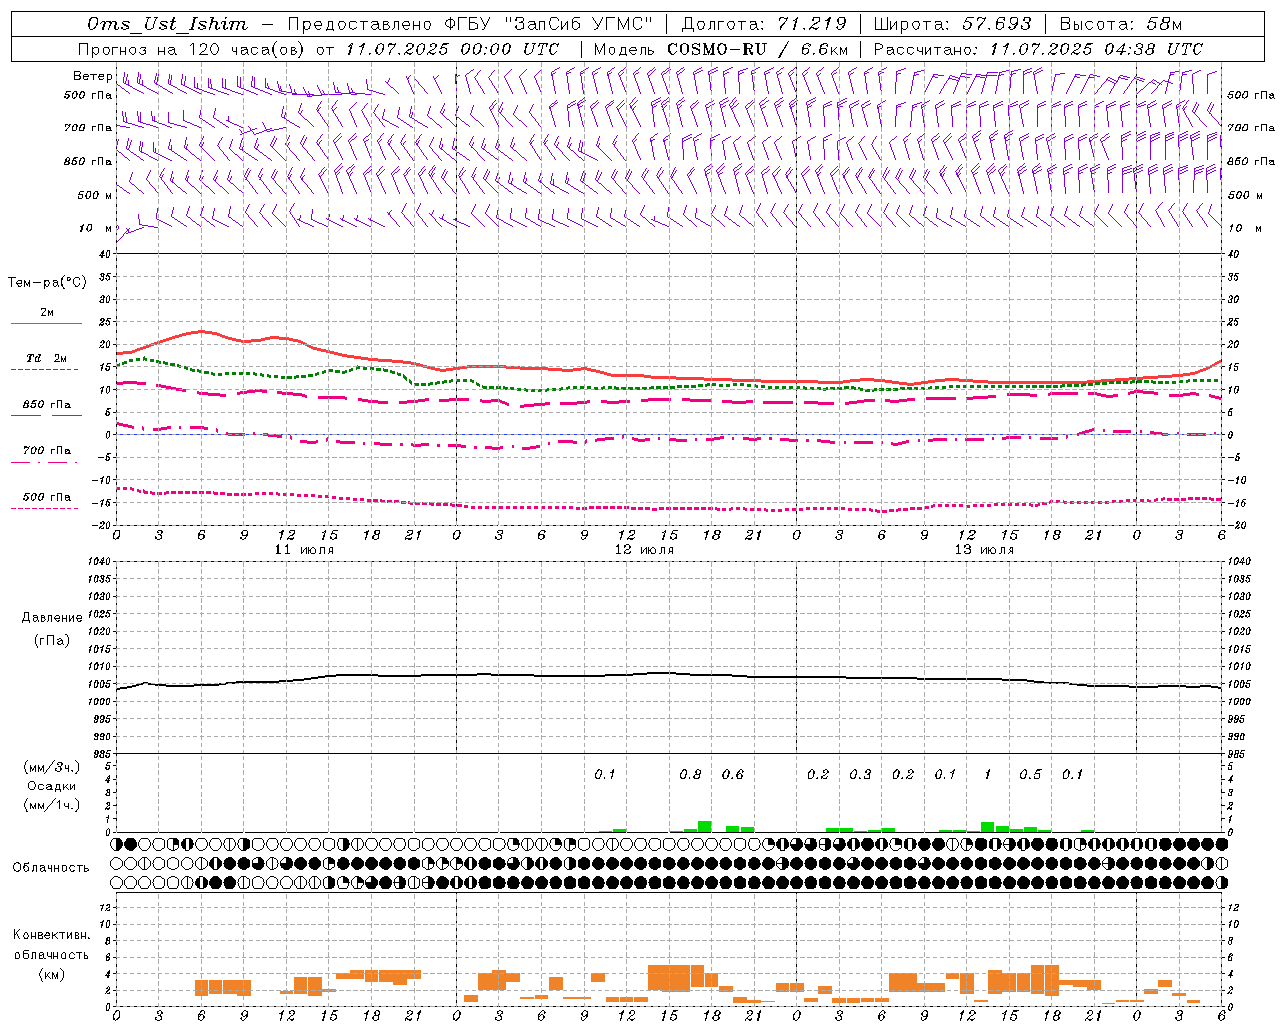The image size is (1280, 1024).
Task: Click the 'Тем-ра(°C)' axis label
Action: [x=47, y=283]
